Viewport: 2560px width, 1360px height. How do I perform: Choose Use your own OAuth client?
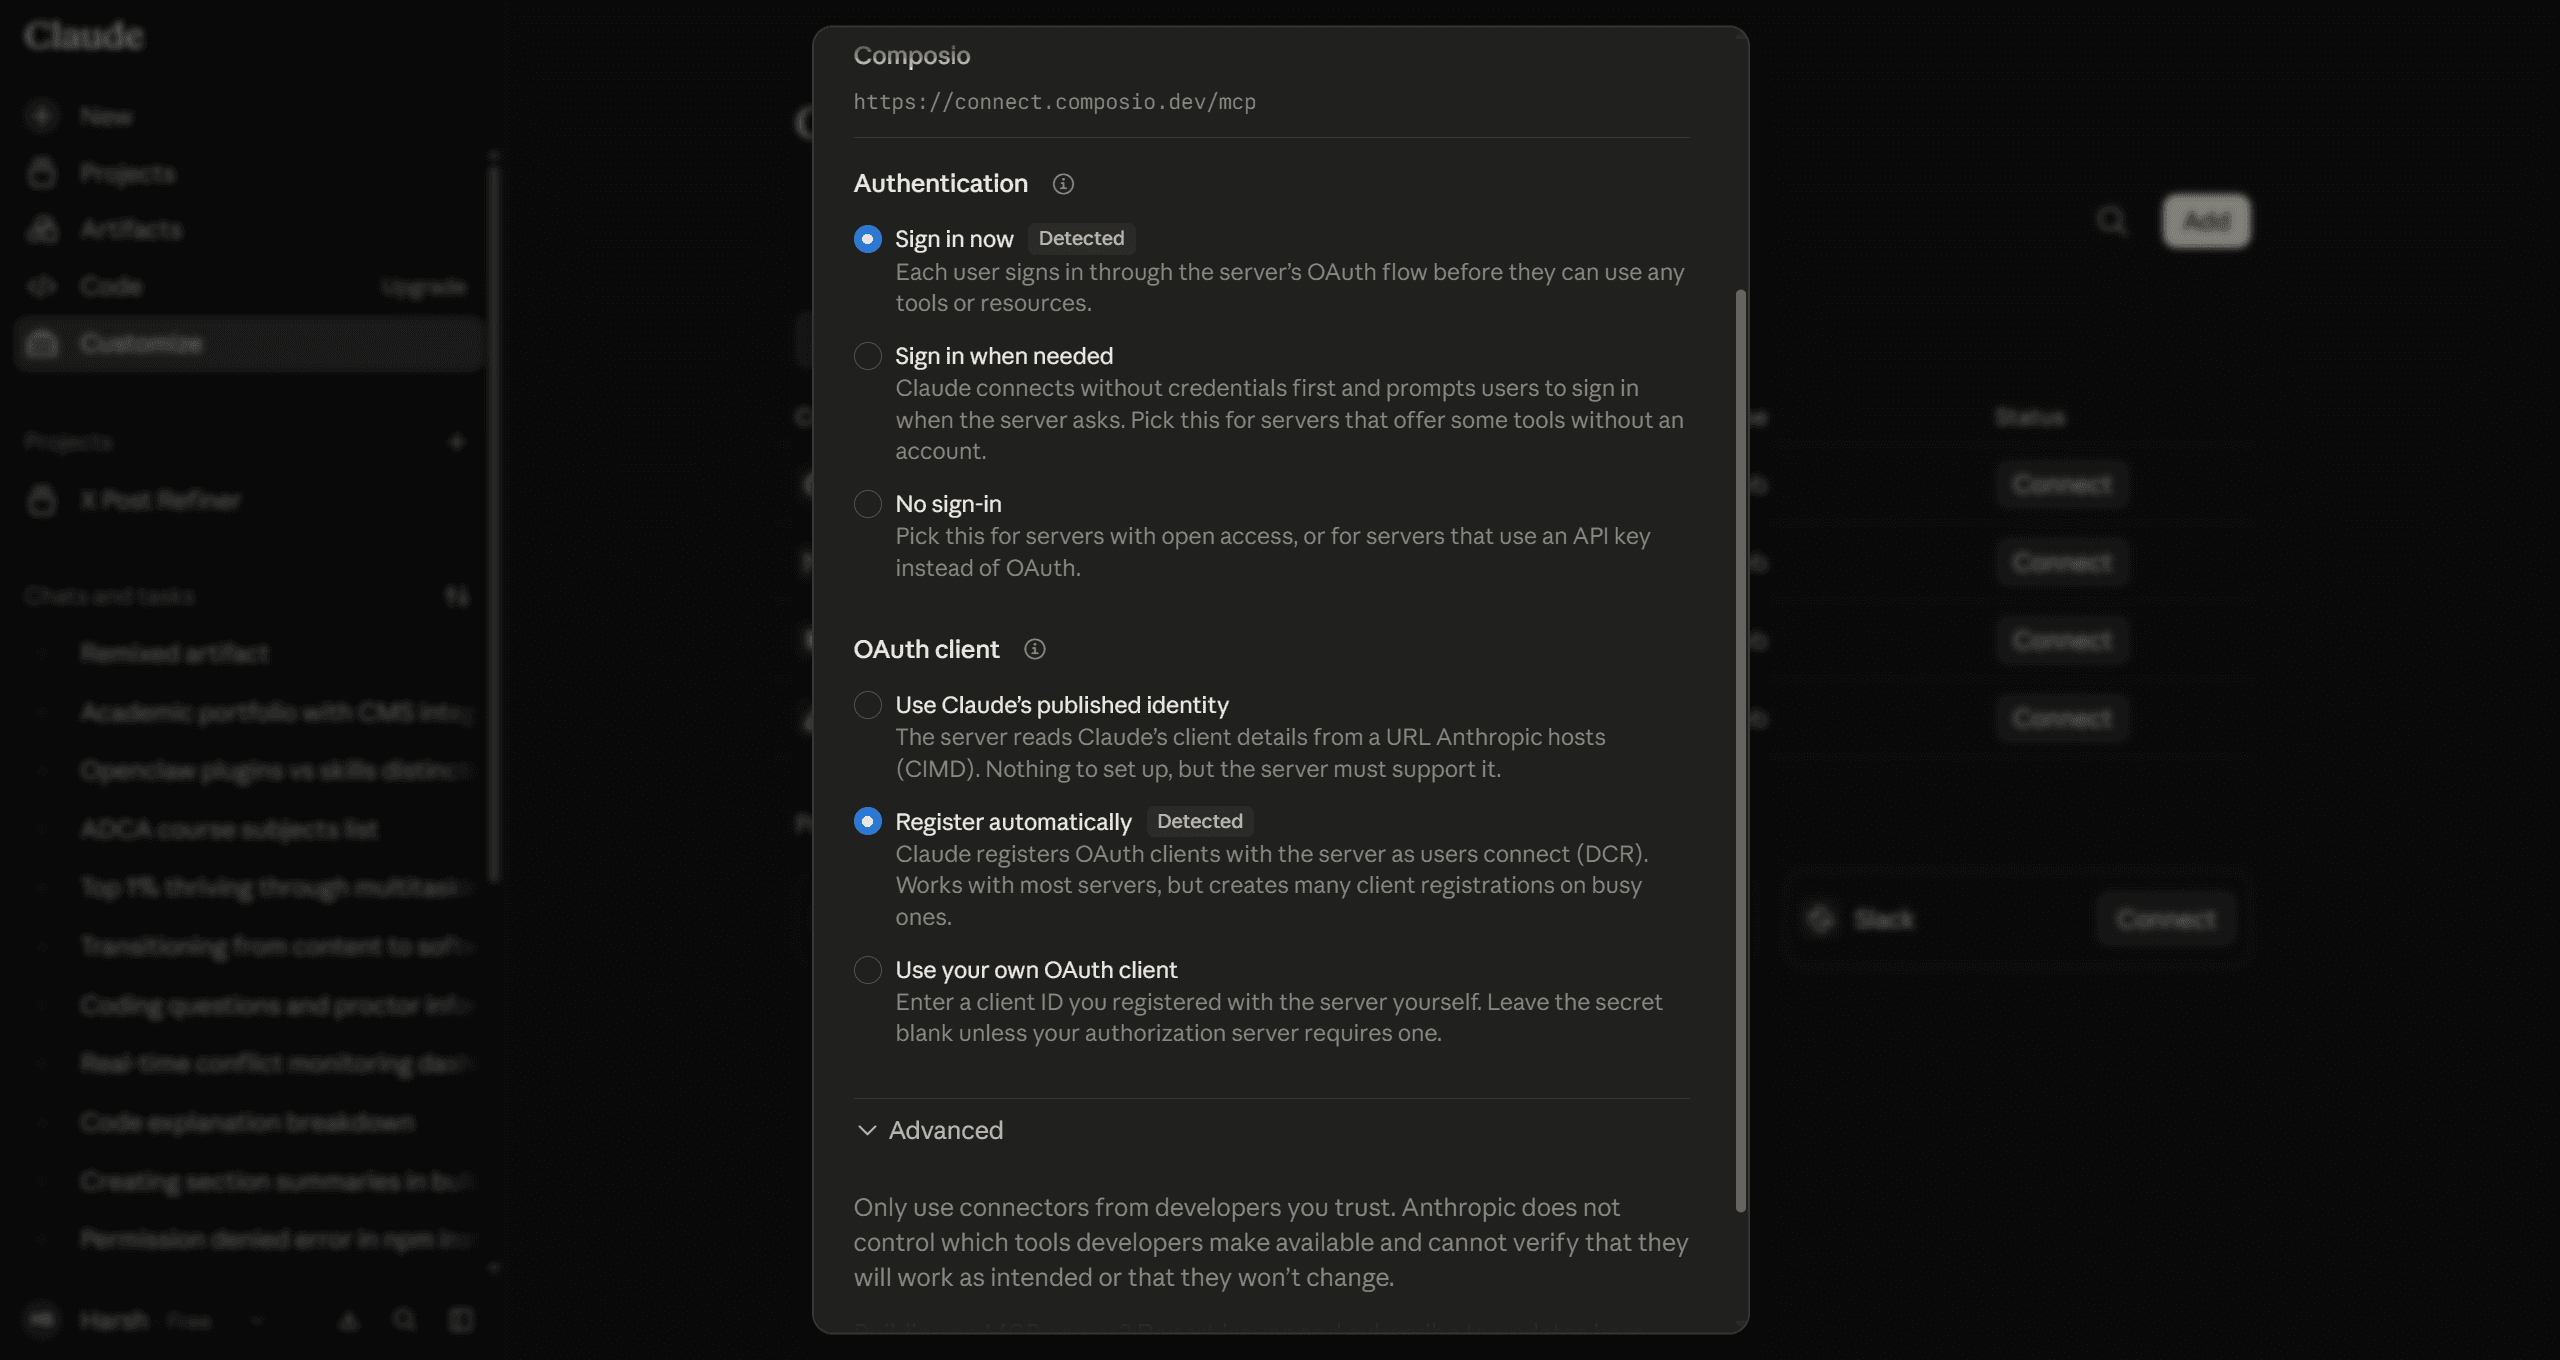[867, 970]
